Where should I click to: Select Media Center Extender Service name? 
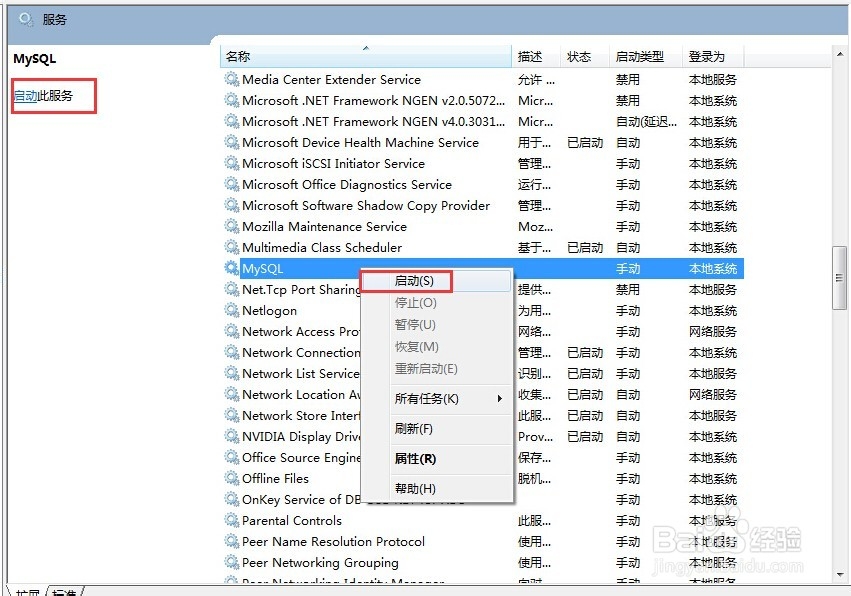tap(331, 79)
